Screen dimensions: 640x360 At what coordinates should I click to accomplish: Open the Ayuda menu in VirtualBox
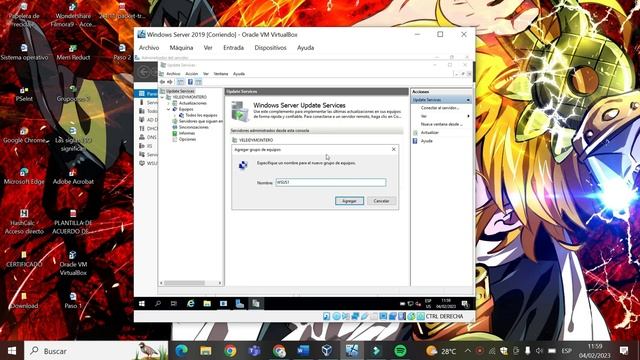pos(305,48)
